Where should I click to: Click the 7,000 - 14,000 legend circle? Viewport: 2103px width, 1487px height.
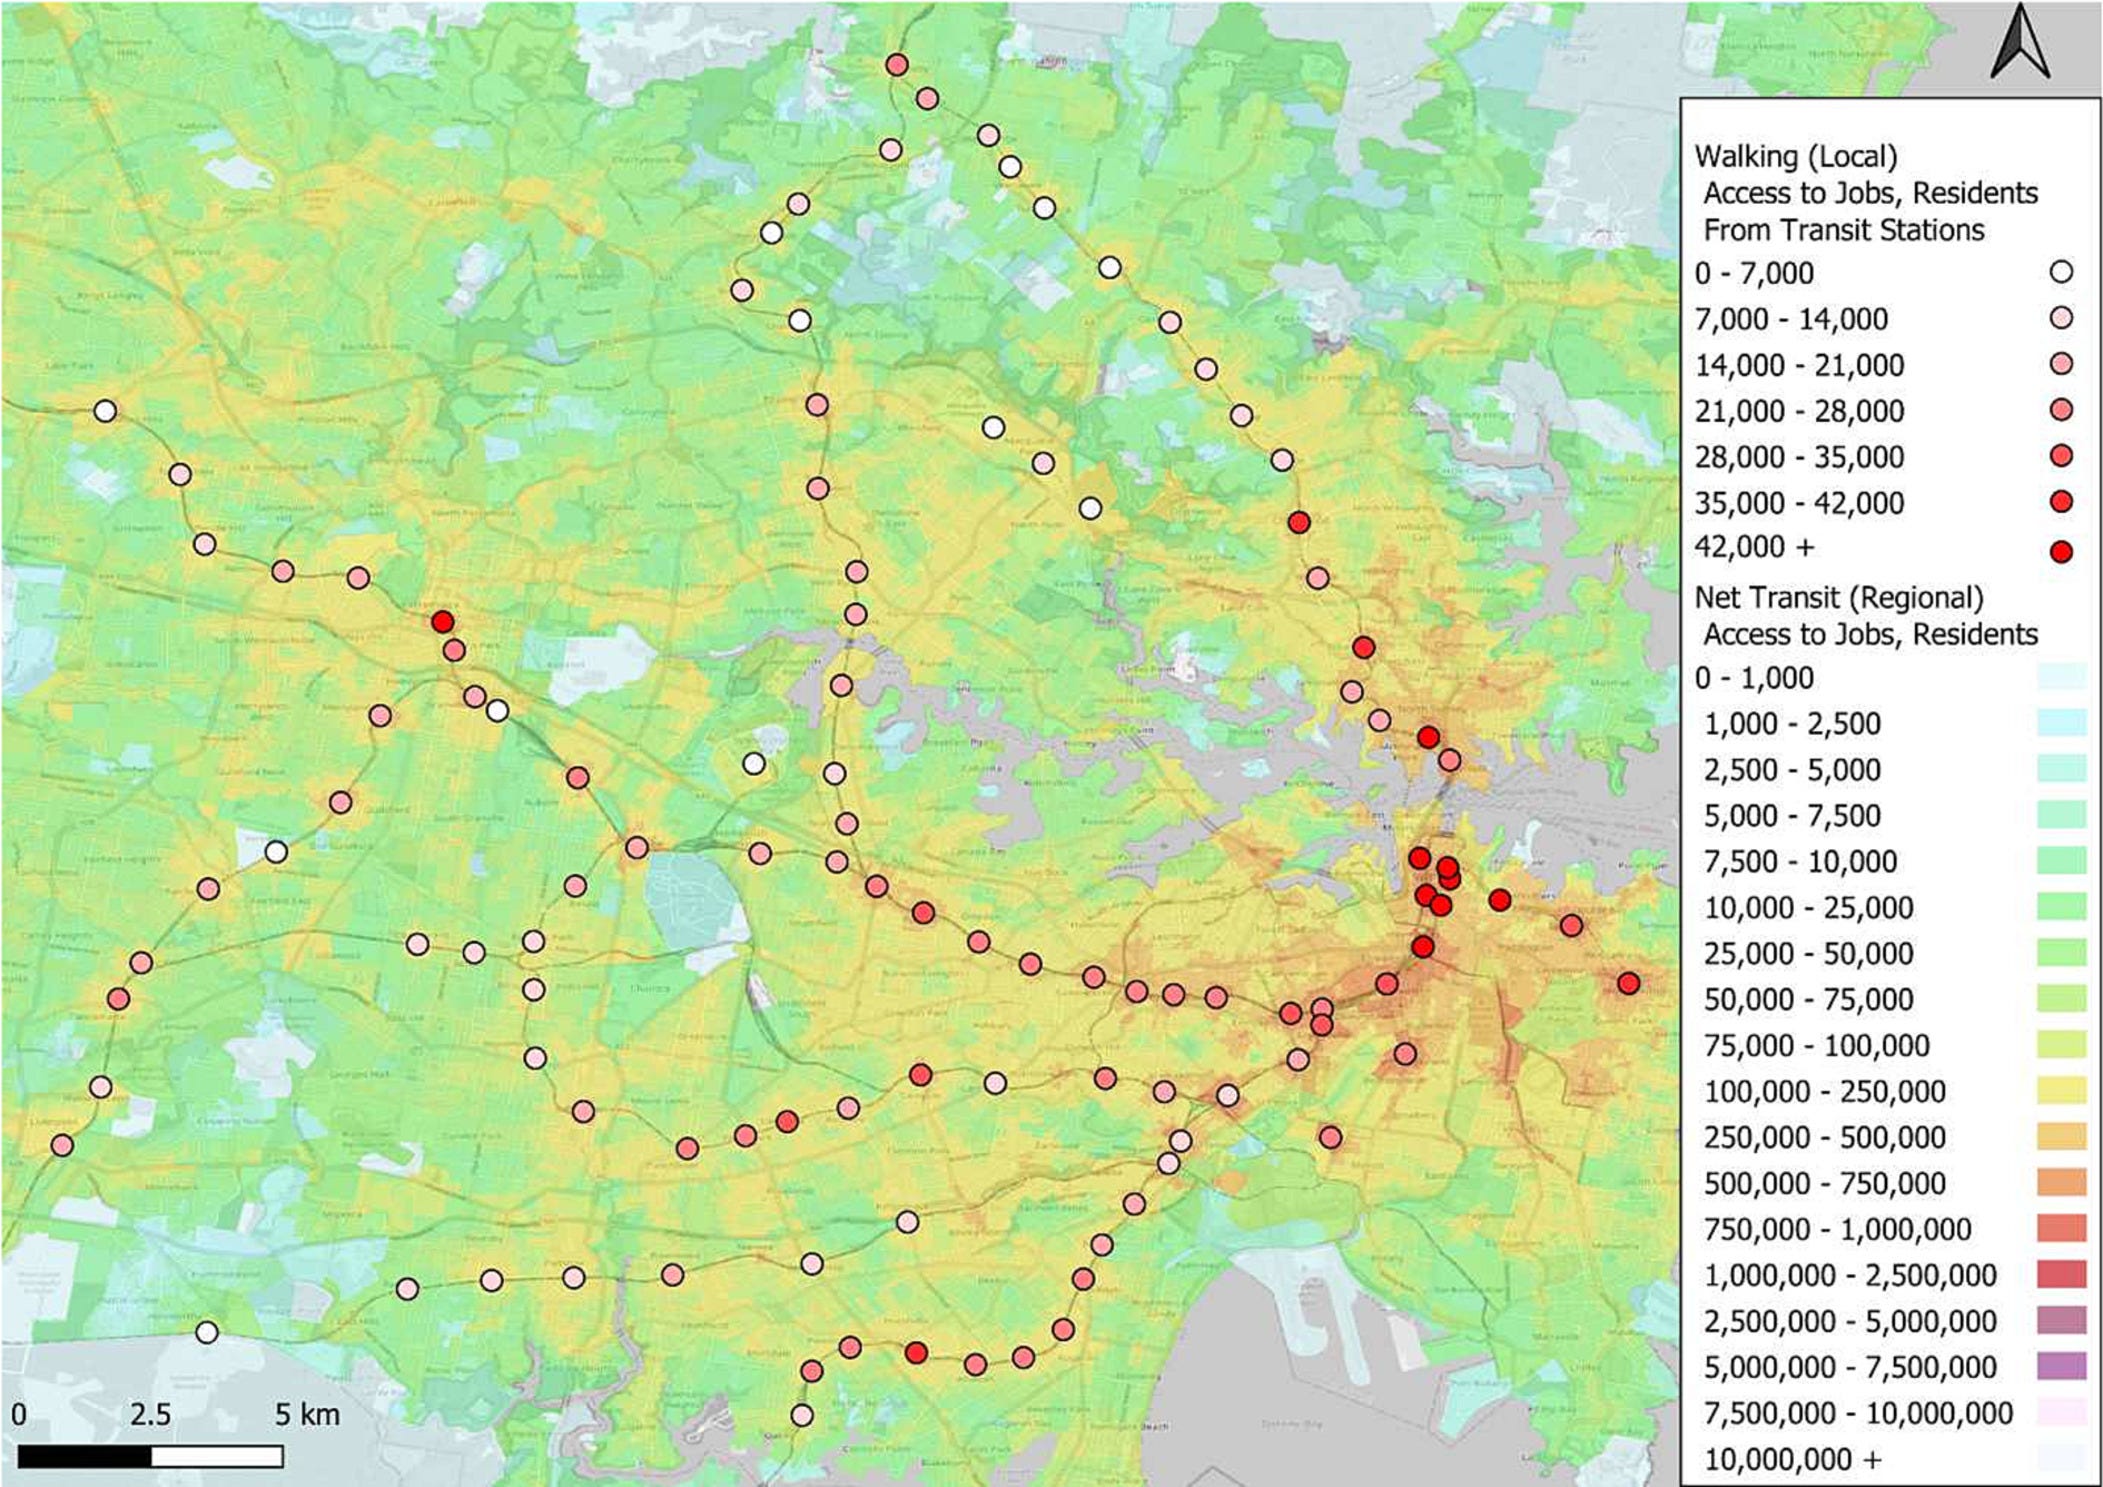click(2060, 318)
